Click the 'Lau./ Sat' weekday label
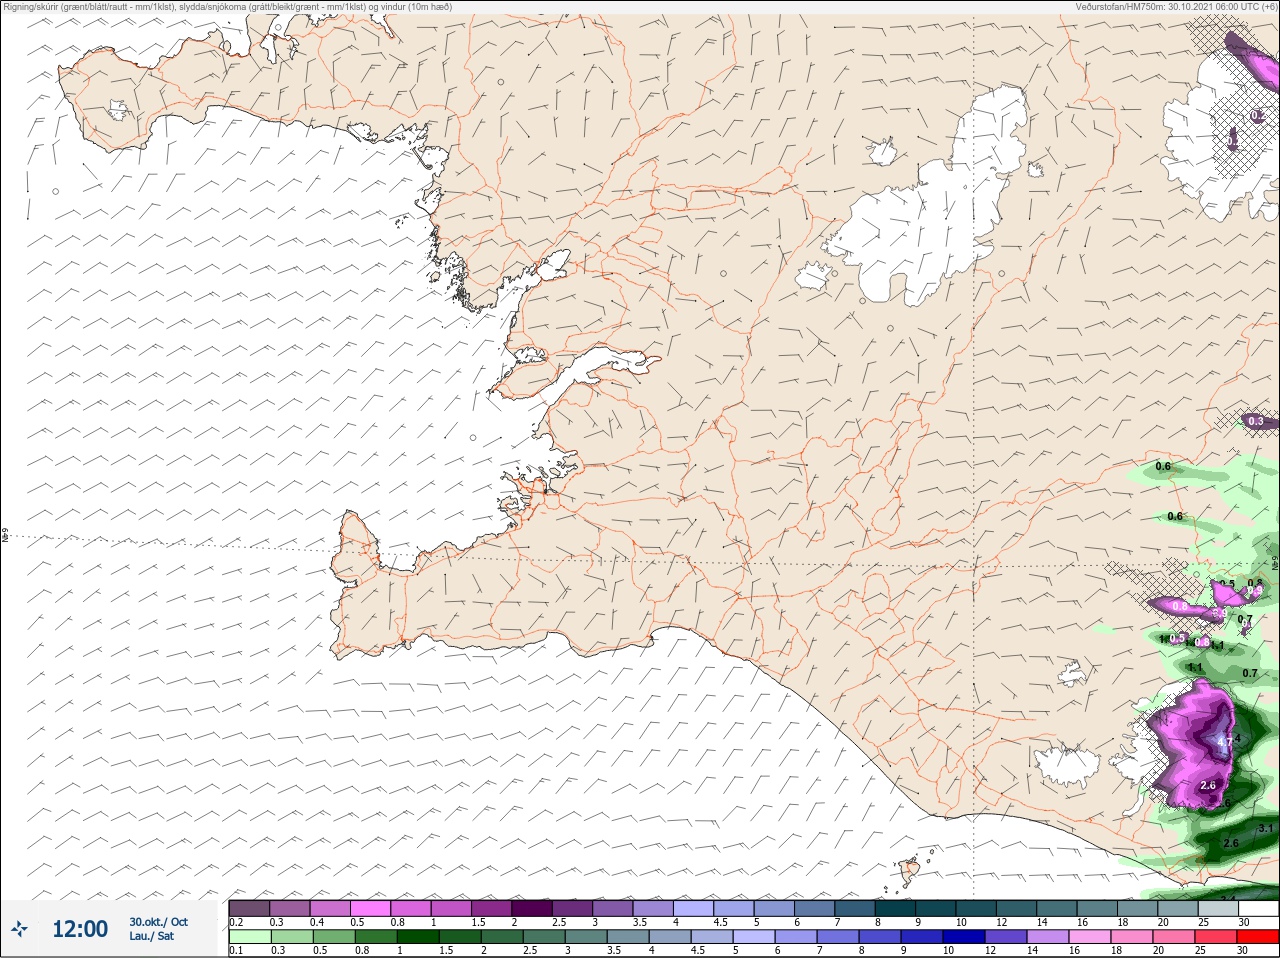Image resolution: width=1280 pixels, height=958 pixels. (151, 936)
